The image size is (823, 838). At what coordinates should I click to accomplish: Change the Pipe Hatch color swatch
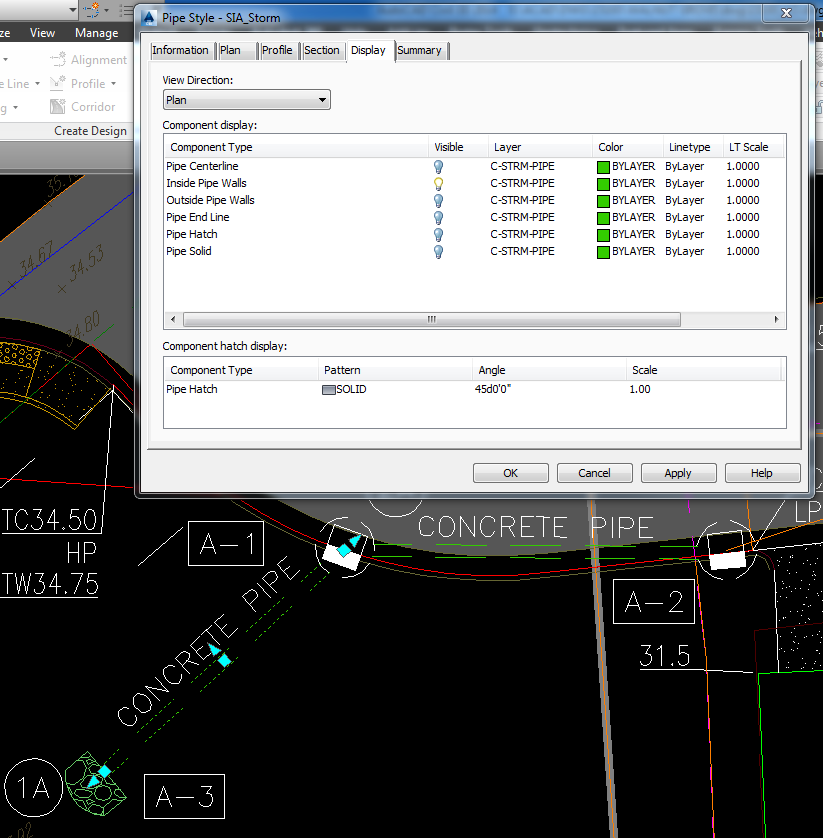point(603,235)
